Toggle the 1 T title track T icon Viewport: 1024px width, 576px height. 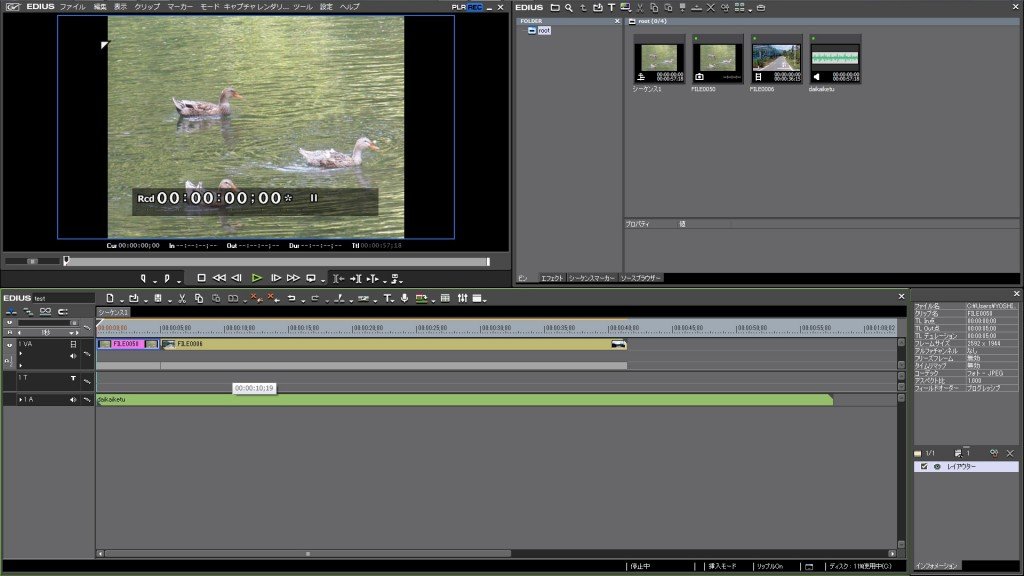tap(73, 378)
